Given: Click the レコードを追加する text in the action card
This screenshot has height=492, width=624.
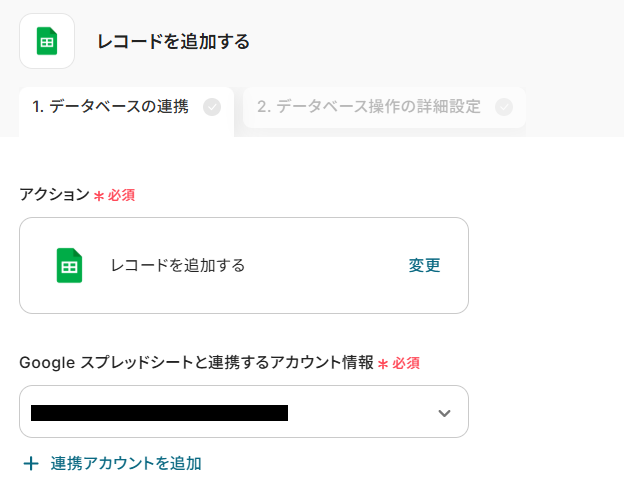Looking at the screenshot, I should point(178,266).
